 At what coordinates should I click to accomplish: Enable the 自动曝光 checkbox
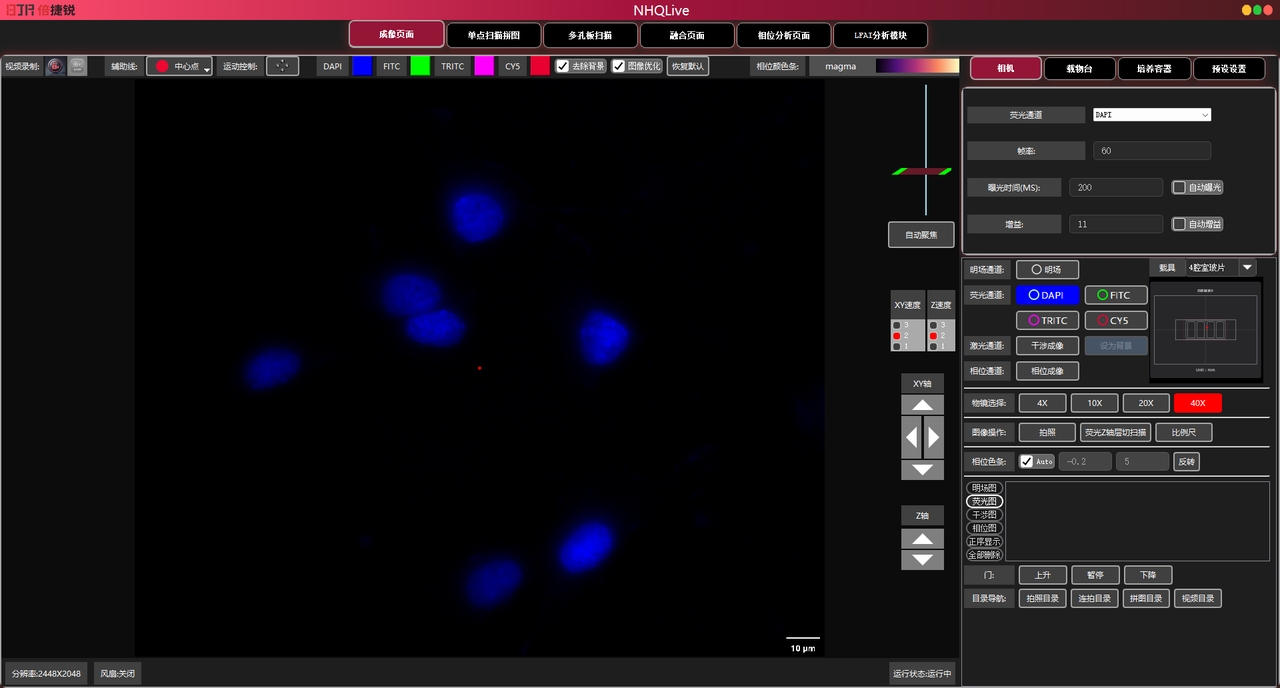tap(1179, 187)
